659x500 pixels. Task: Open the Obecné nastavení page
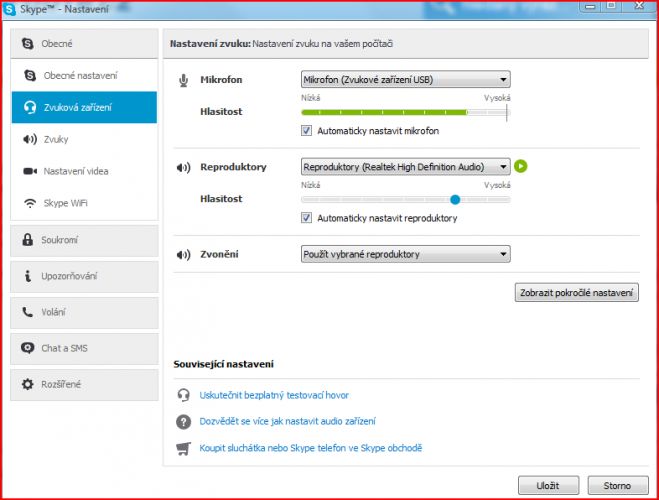click(x=84, y=76)
